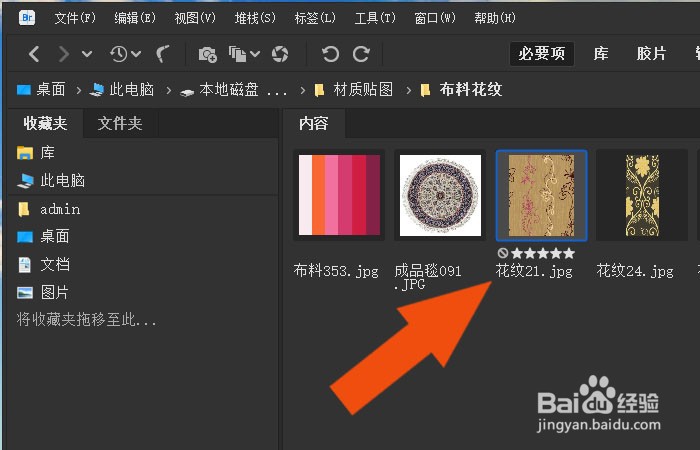The width and height of the screenshot is (700, 450).
Task: Click the get photos from camera icon
Action: [x=208, y=54]
